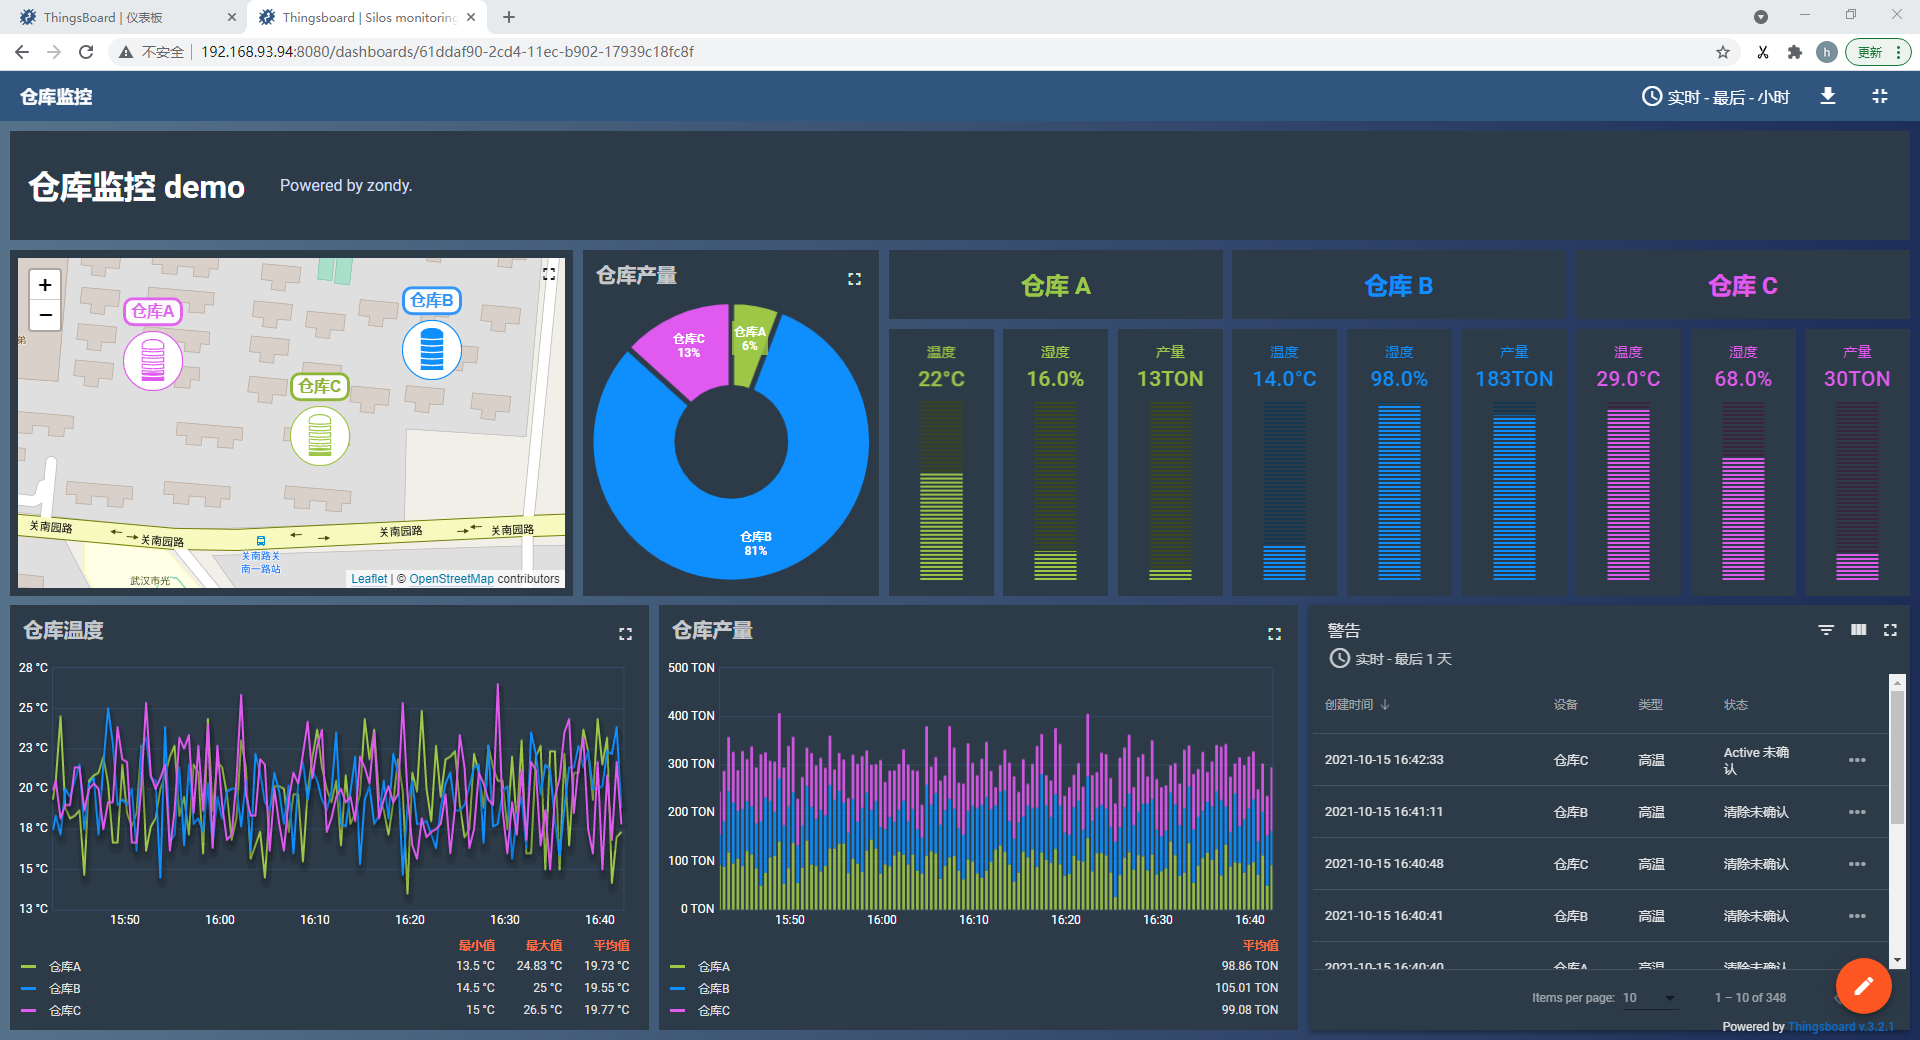Screen dimensions: 1920x1040
Task: Open the browser extensions puzzle icon
Action: pos(1795,52)
